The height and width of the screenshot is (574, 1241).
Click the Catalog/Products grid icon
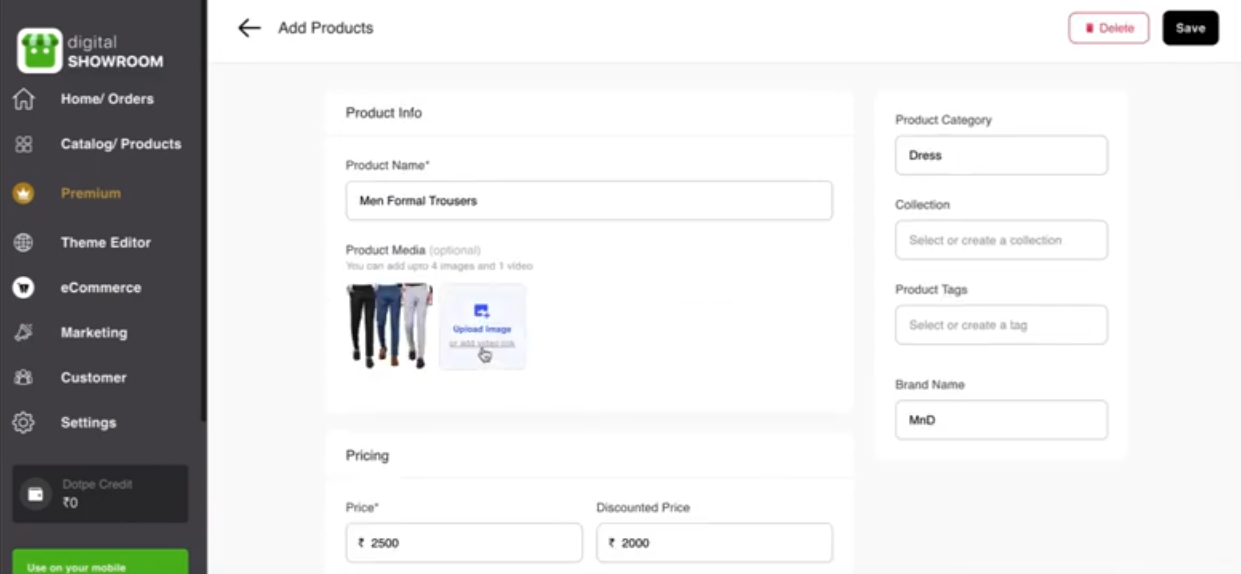pyautogui.click(x=23, y=144)
